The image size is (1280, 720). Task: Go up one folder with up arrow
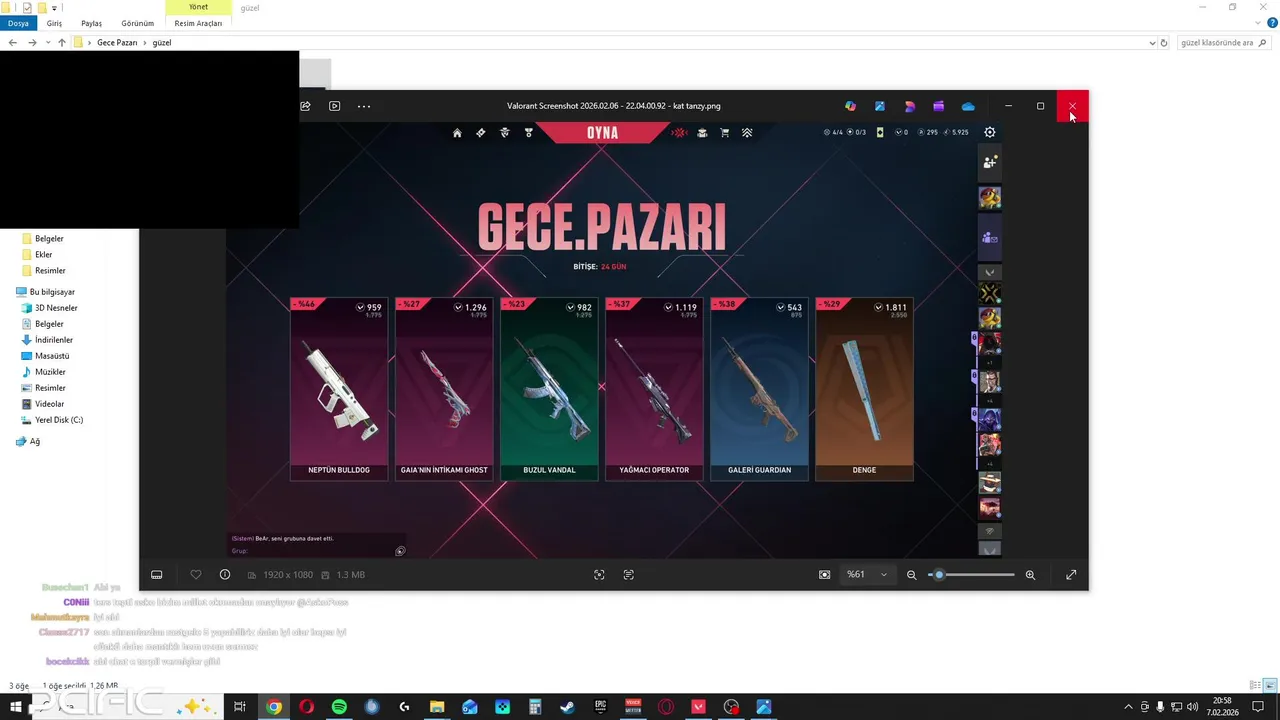click(62, 43)
